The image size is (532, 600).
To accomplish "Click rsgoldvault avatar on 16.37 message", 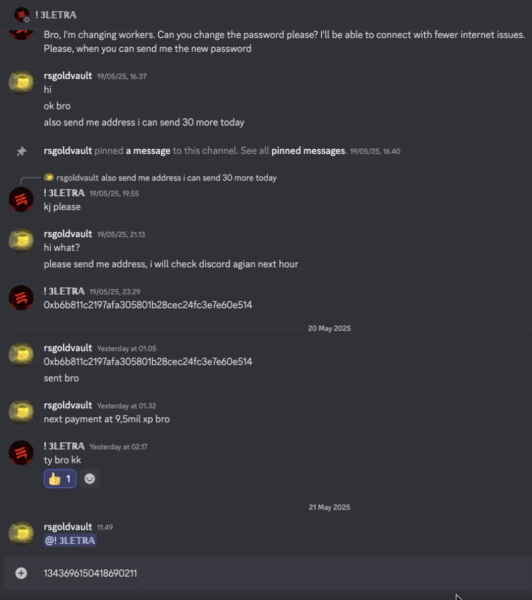I will 21,82.
